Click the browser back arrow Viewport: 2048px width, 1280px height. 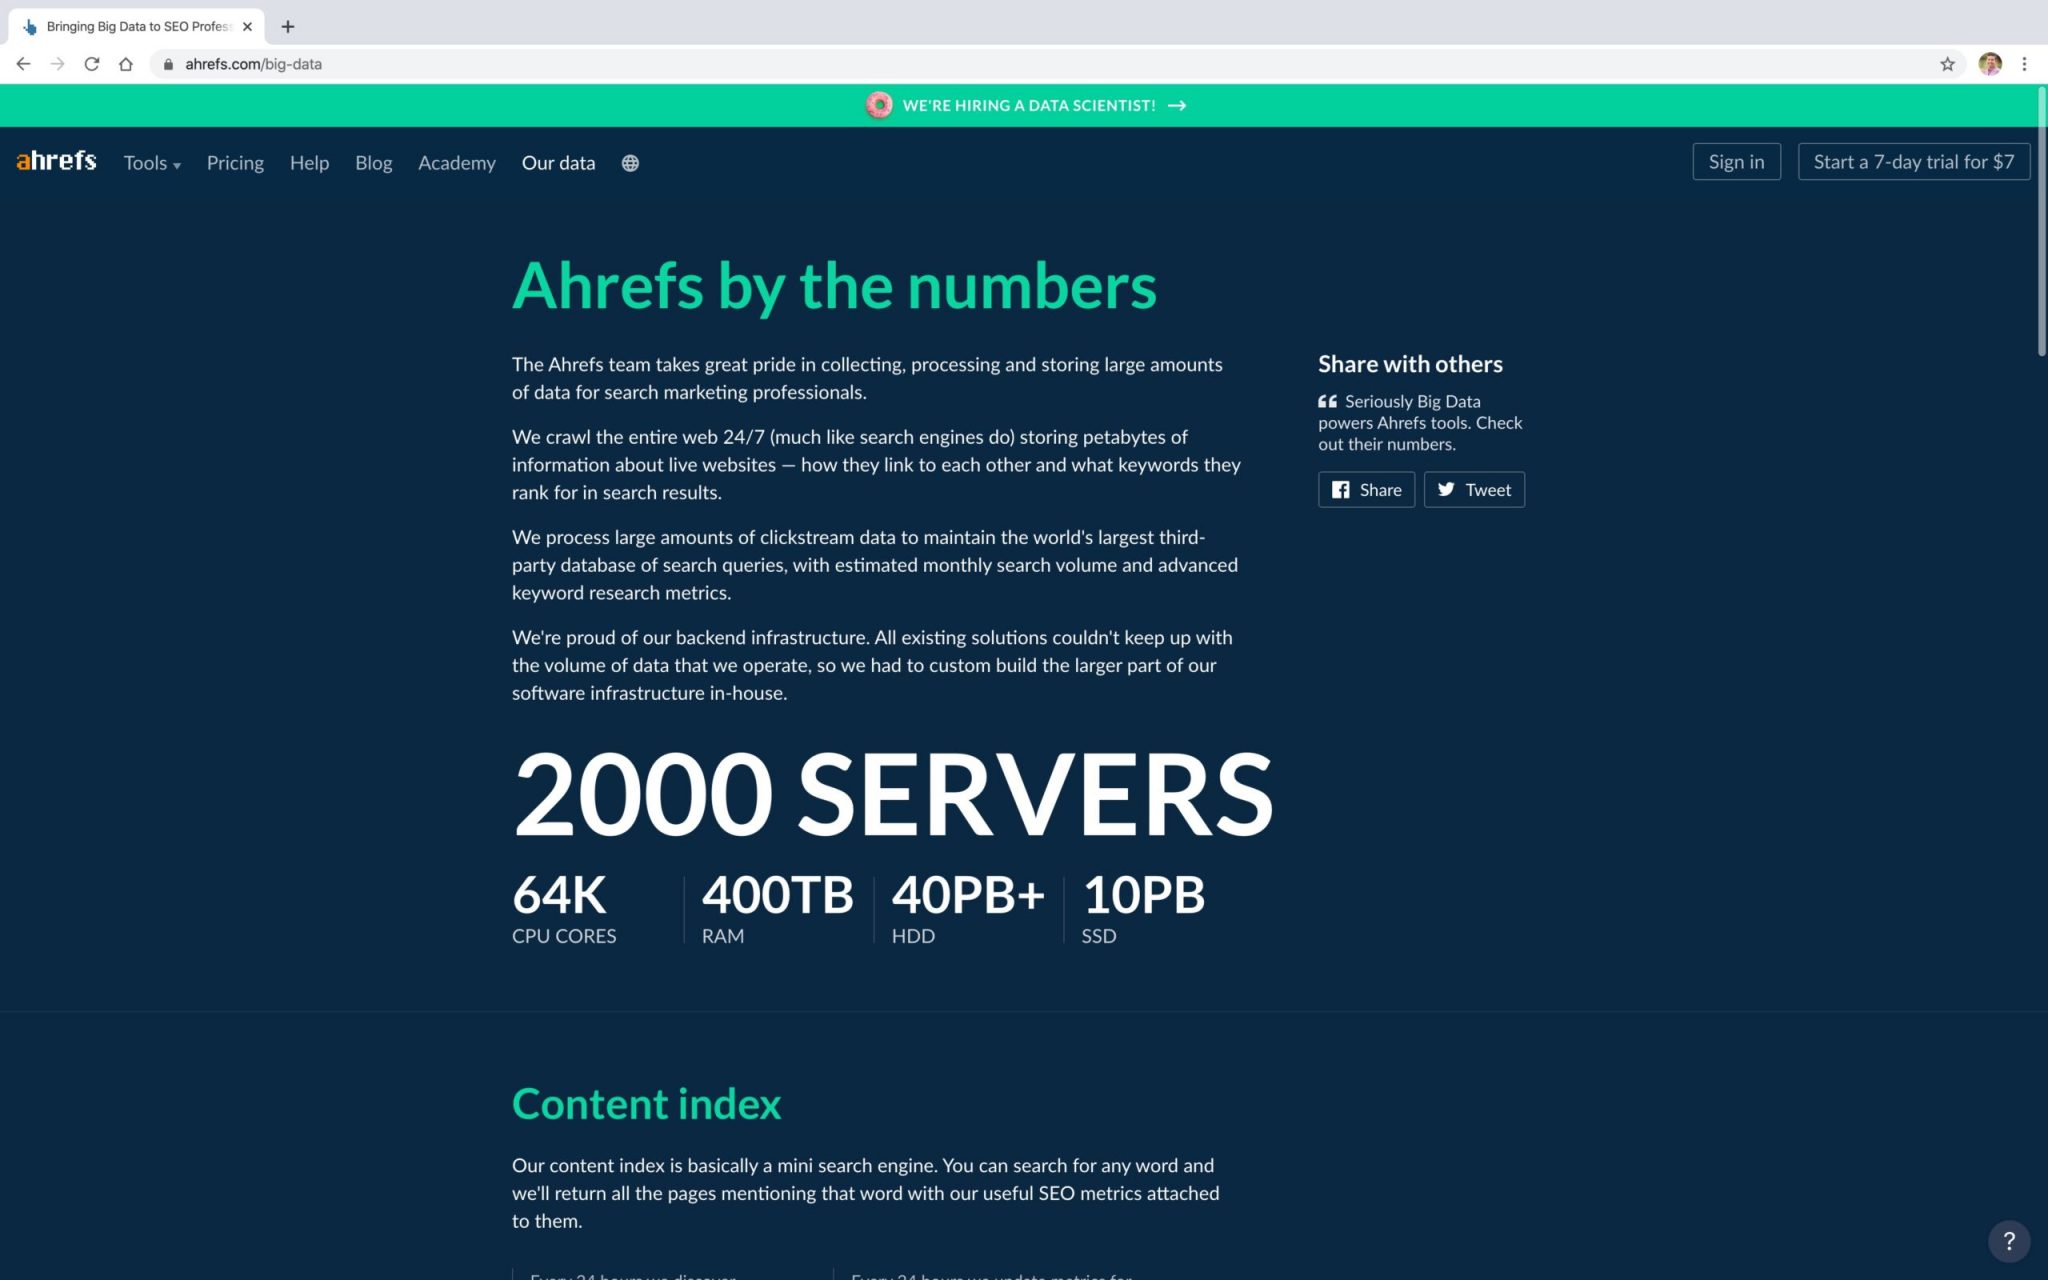pos(23,64)
